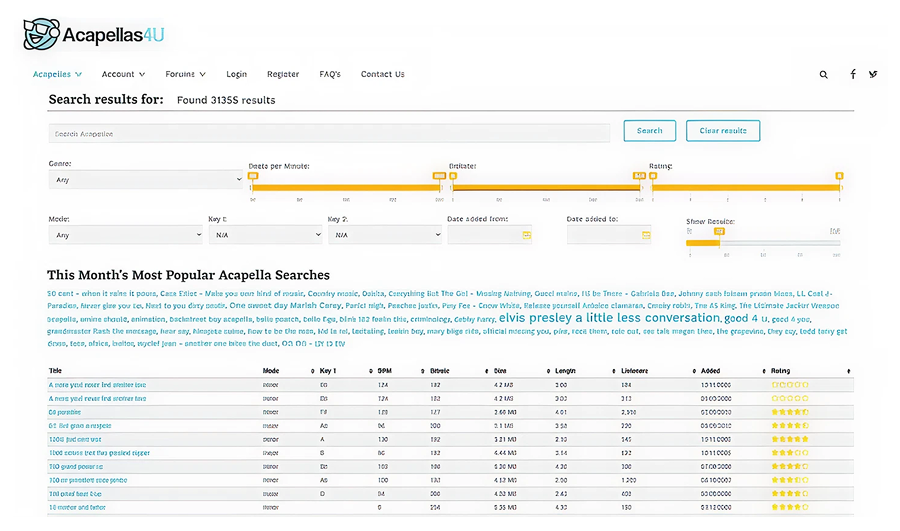Open the FAQ's page
The image size is (900, 531).
pos(330,74)
